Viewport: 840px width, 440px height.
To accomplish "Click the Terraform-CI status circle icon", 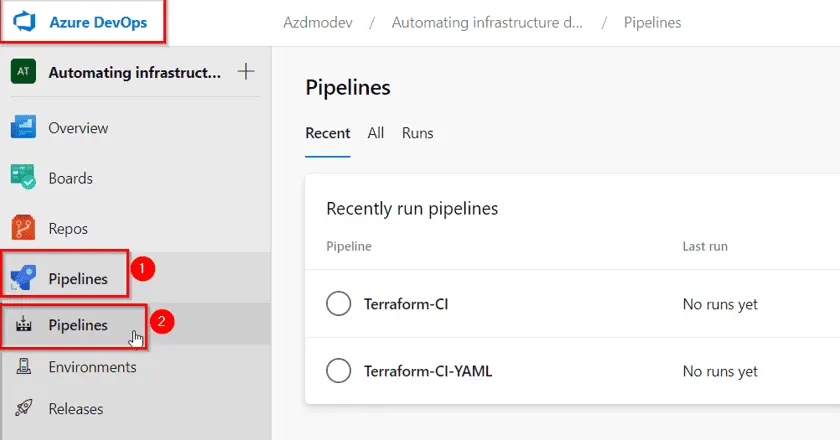I will click(339, 303).
